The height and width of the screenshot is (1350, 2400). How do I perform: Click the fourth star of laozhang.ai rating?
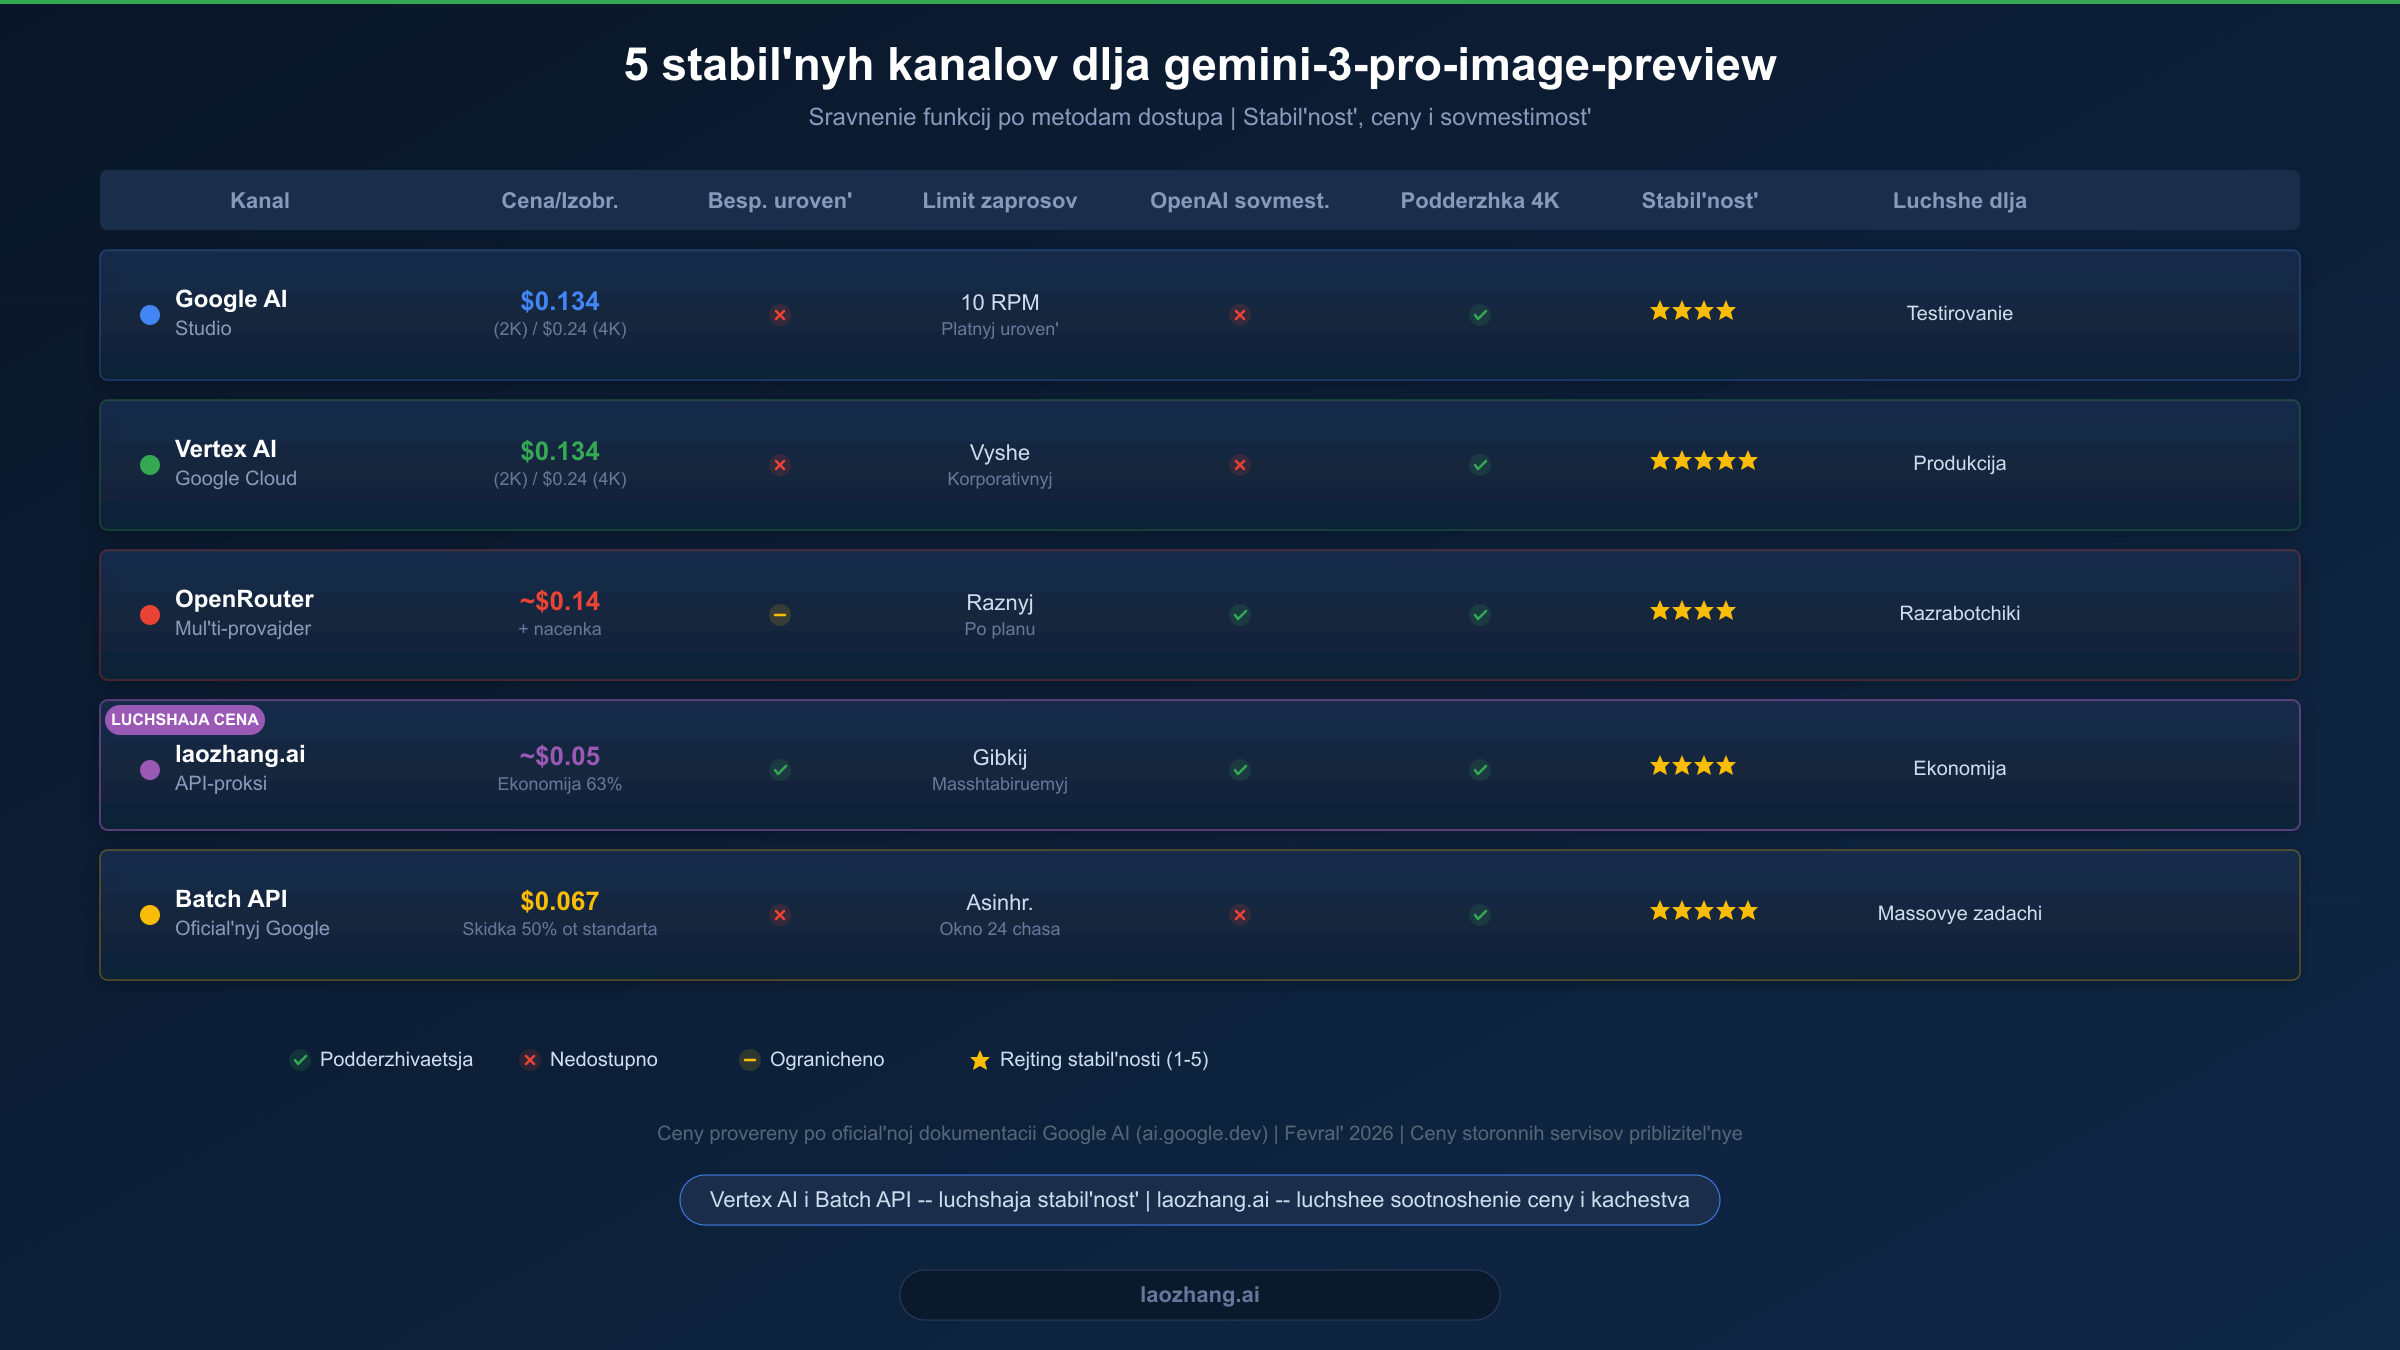1726,765
